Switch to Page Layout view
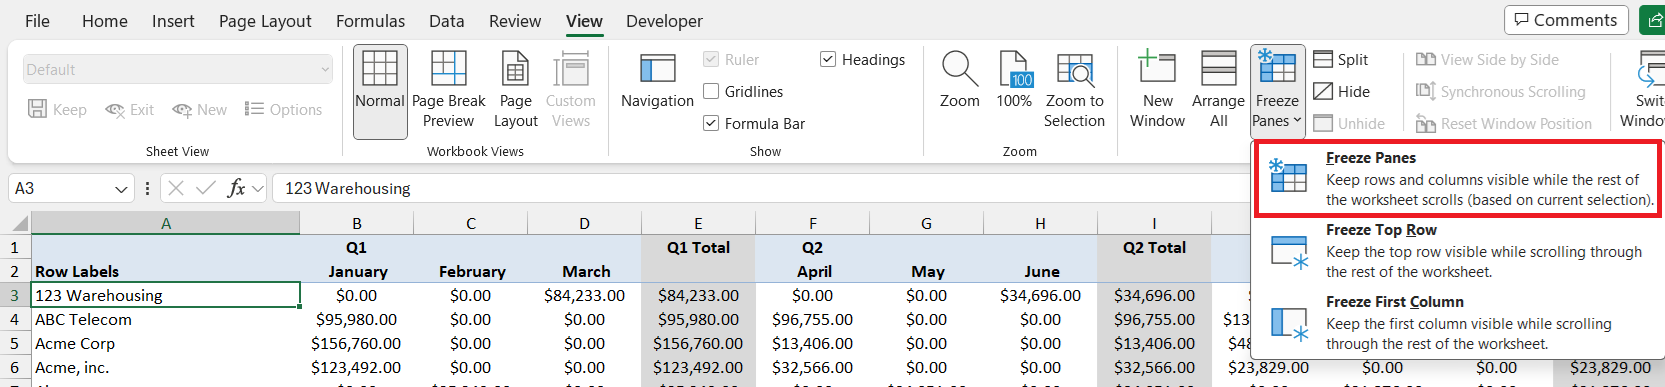 coord(516,91)
